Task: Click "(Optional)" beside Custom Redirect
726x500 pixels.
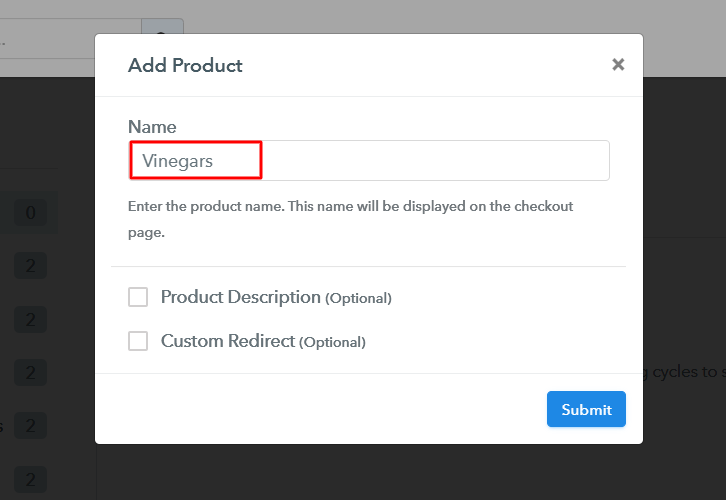Action: (x=333, y=342)
